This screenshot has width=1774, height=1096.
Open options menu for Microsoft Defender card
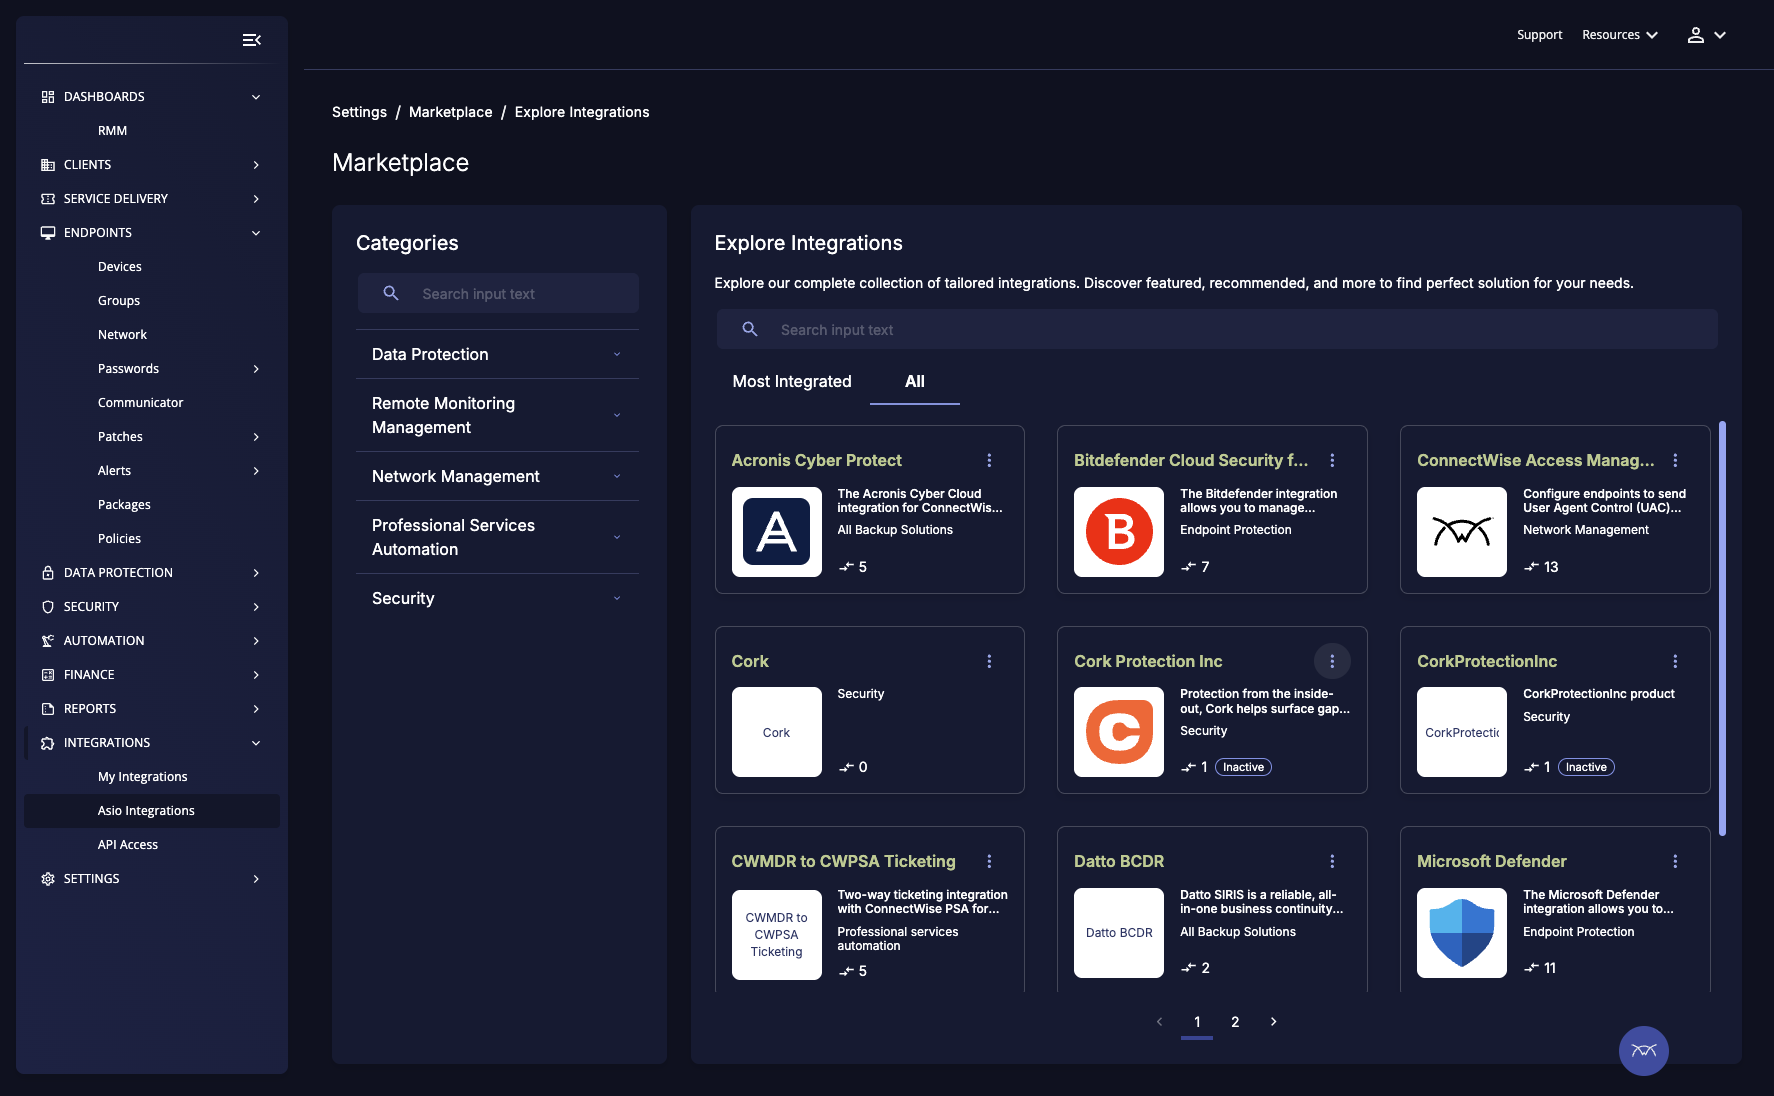point(1675,861)
